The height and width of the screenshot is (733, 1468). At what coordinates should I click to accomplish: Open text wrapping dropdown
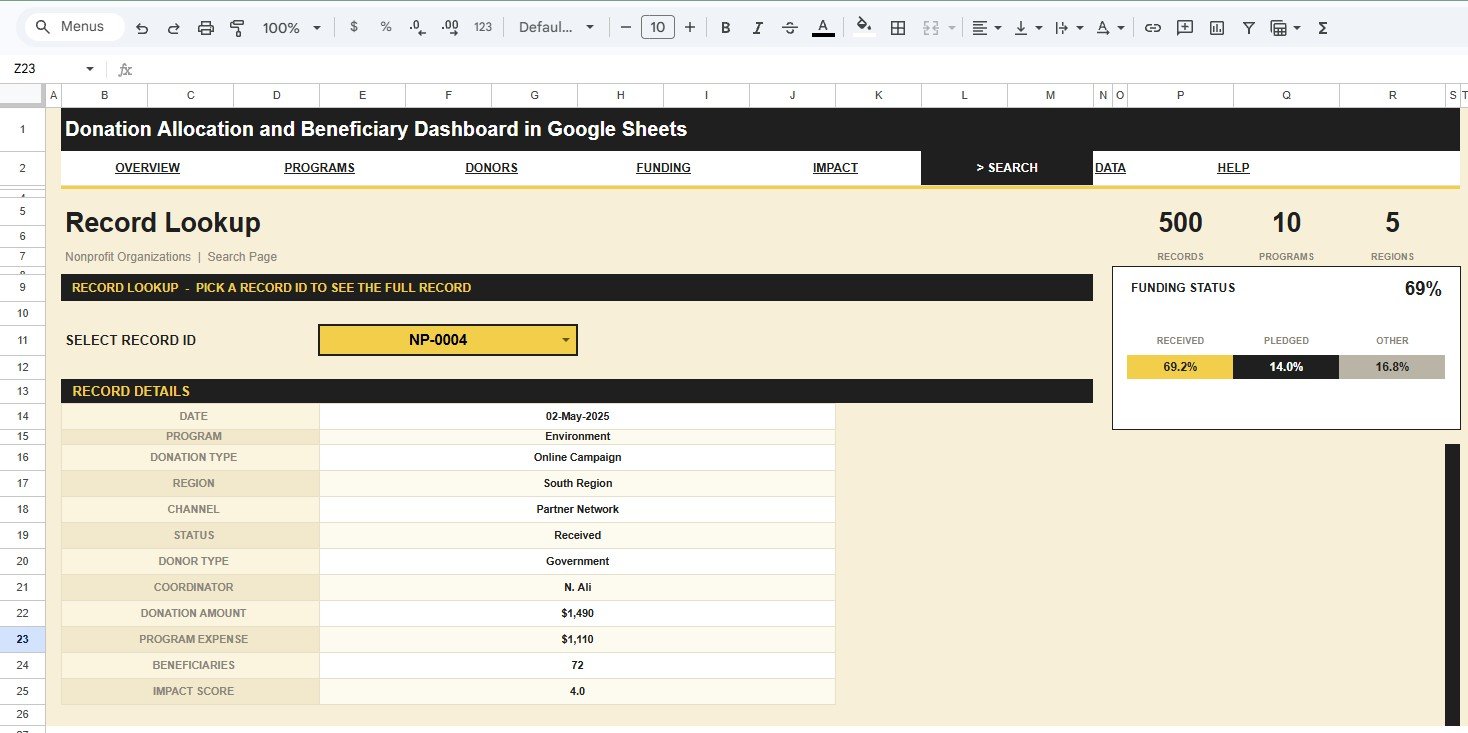coord(1069,28)
